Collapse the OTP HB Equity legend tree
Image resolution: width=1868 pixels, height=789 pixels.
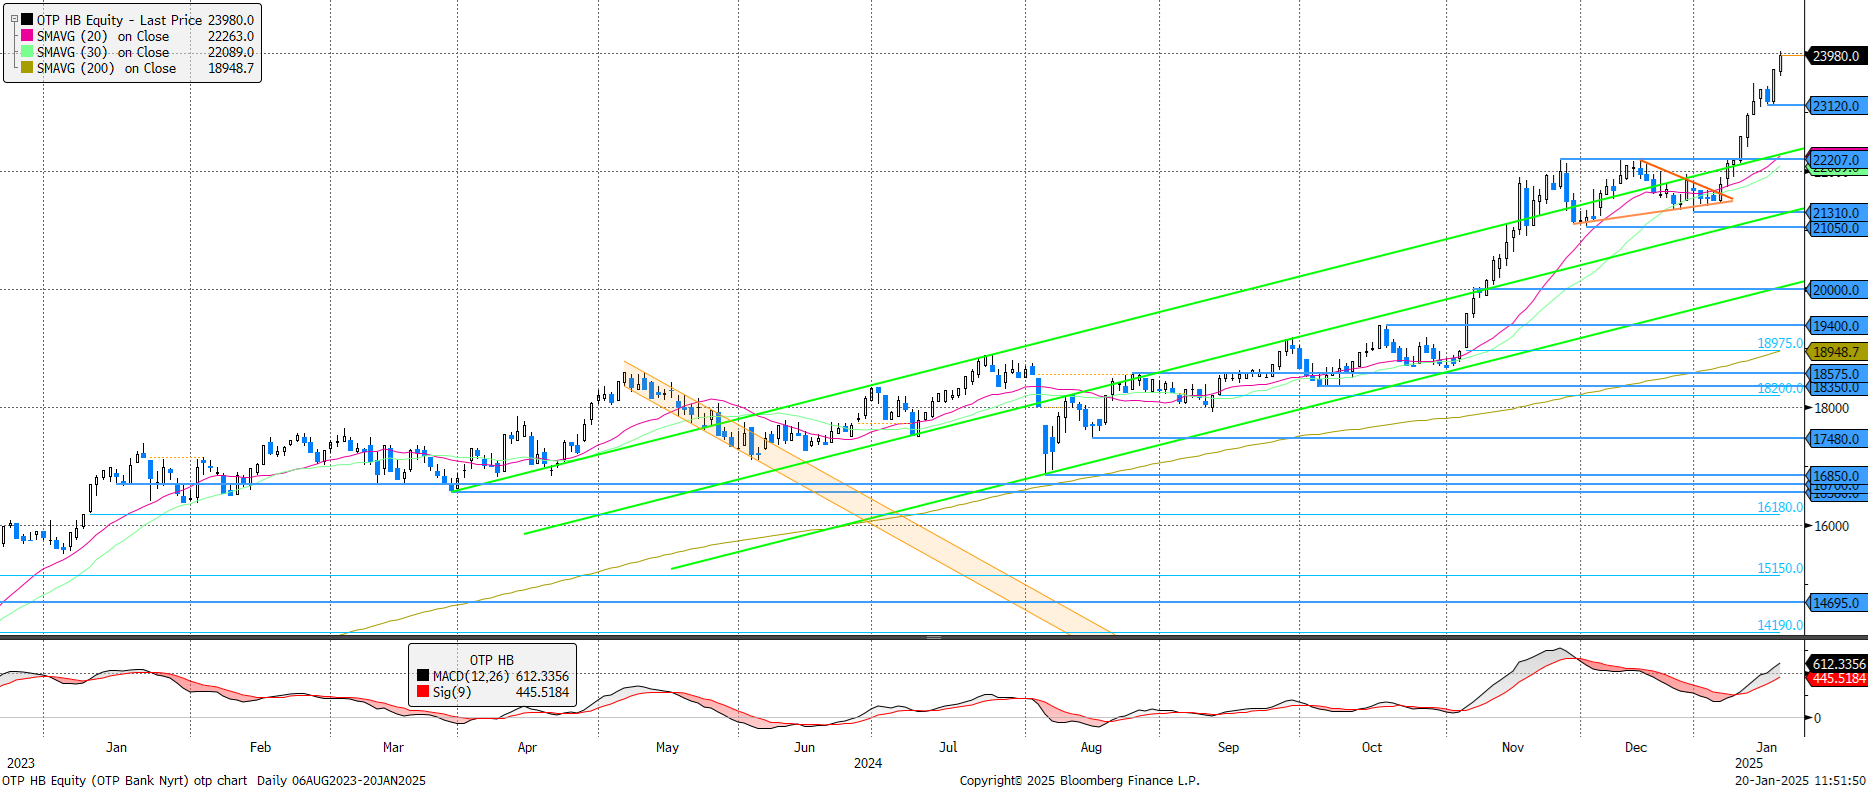pyautogui.click(x=14, y=19)
